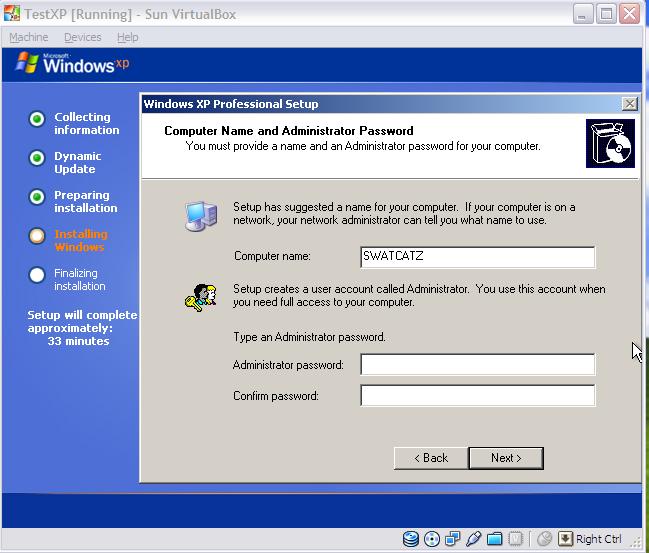Click 'Computer Name and Administrator Password' heading

pos(288,131)
